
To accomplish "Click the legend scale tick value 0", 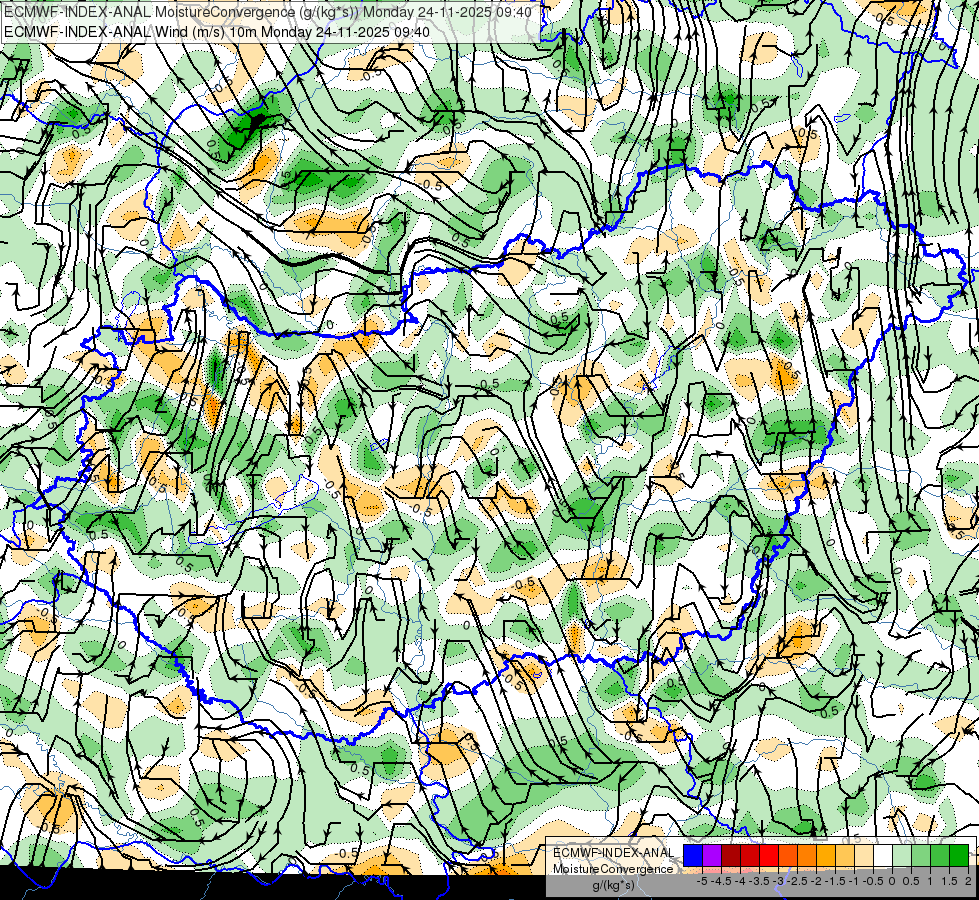I will pyautogui.click(x=892, y=881).
